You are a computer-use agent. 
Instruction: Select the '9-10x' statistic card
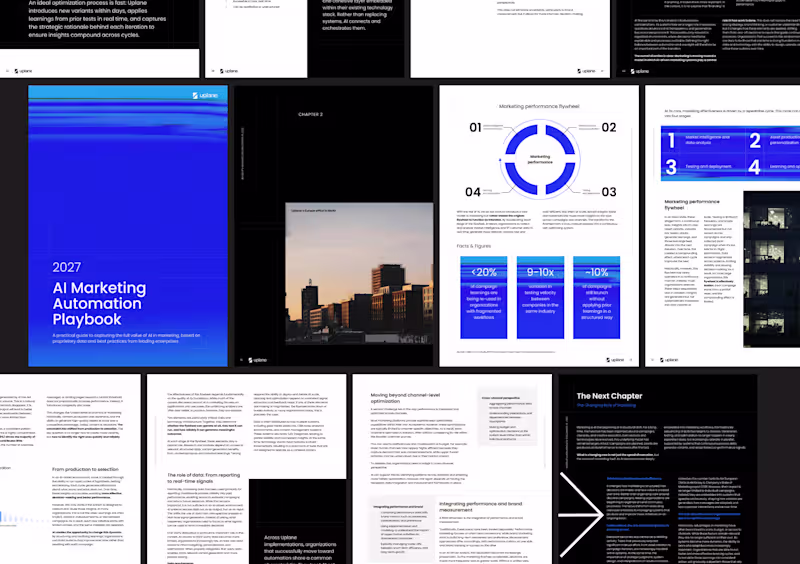click(540, 298)
